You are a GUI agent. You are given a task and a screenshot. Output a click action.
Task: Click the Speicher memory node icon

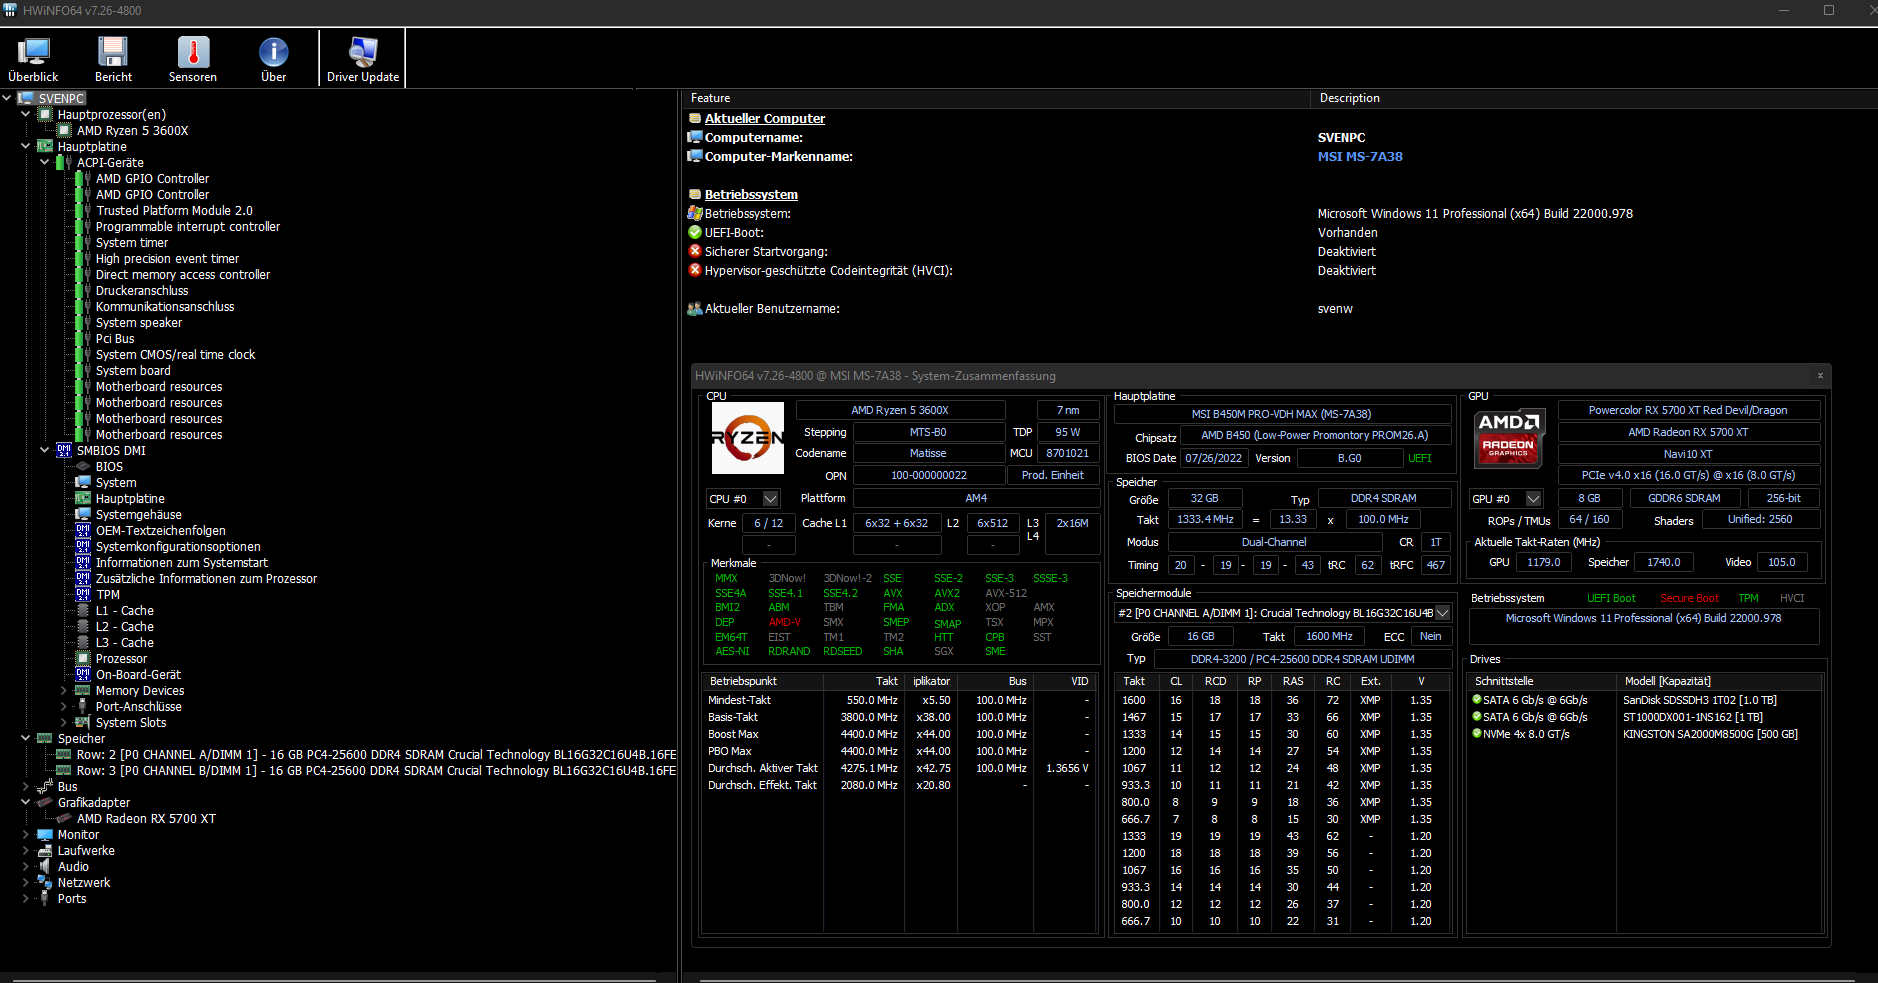pos(45,738)
